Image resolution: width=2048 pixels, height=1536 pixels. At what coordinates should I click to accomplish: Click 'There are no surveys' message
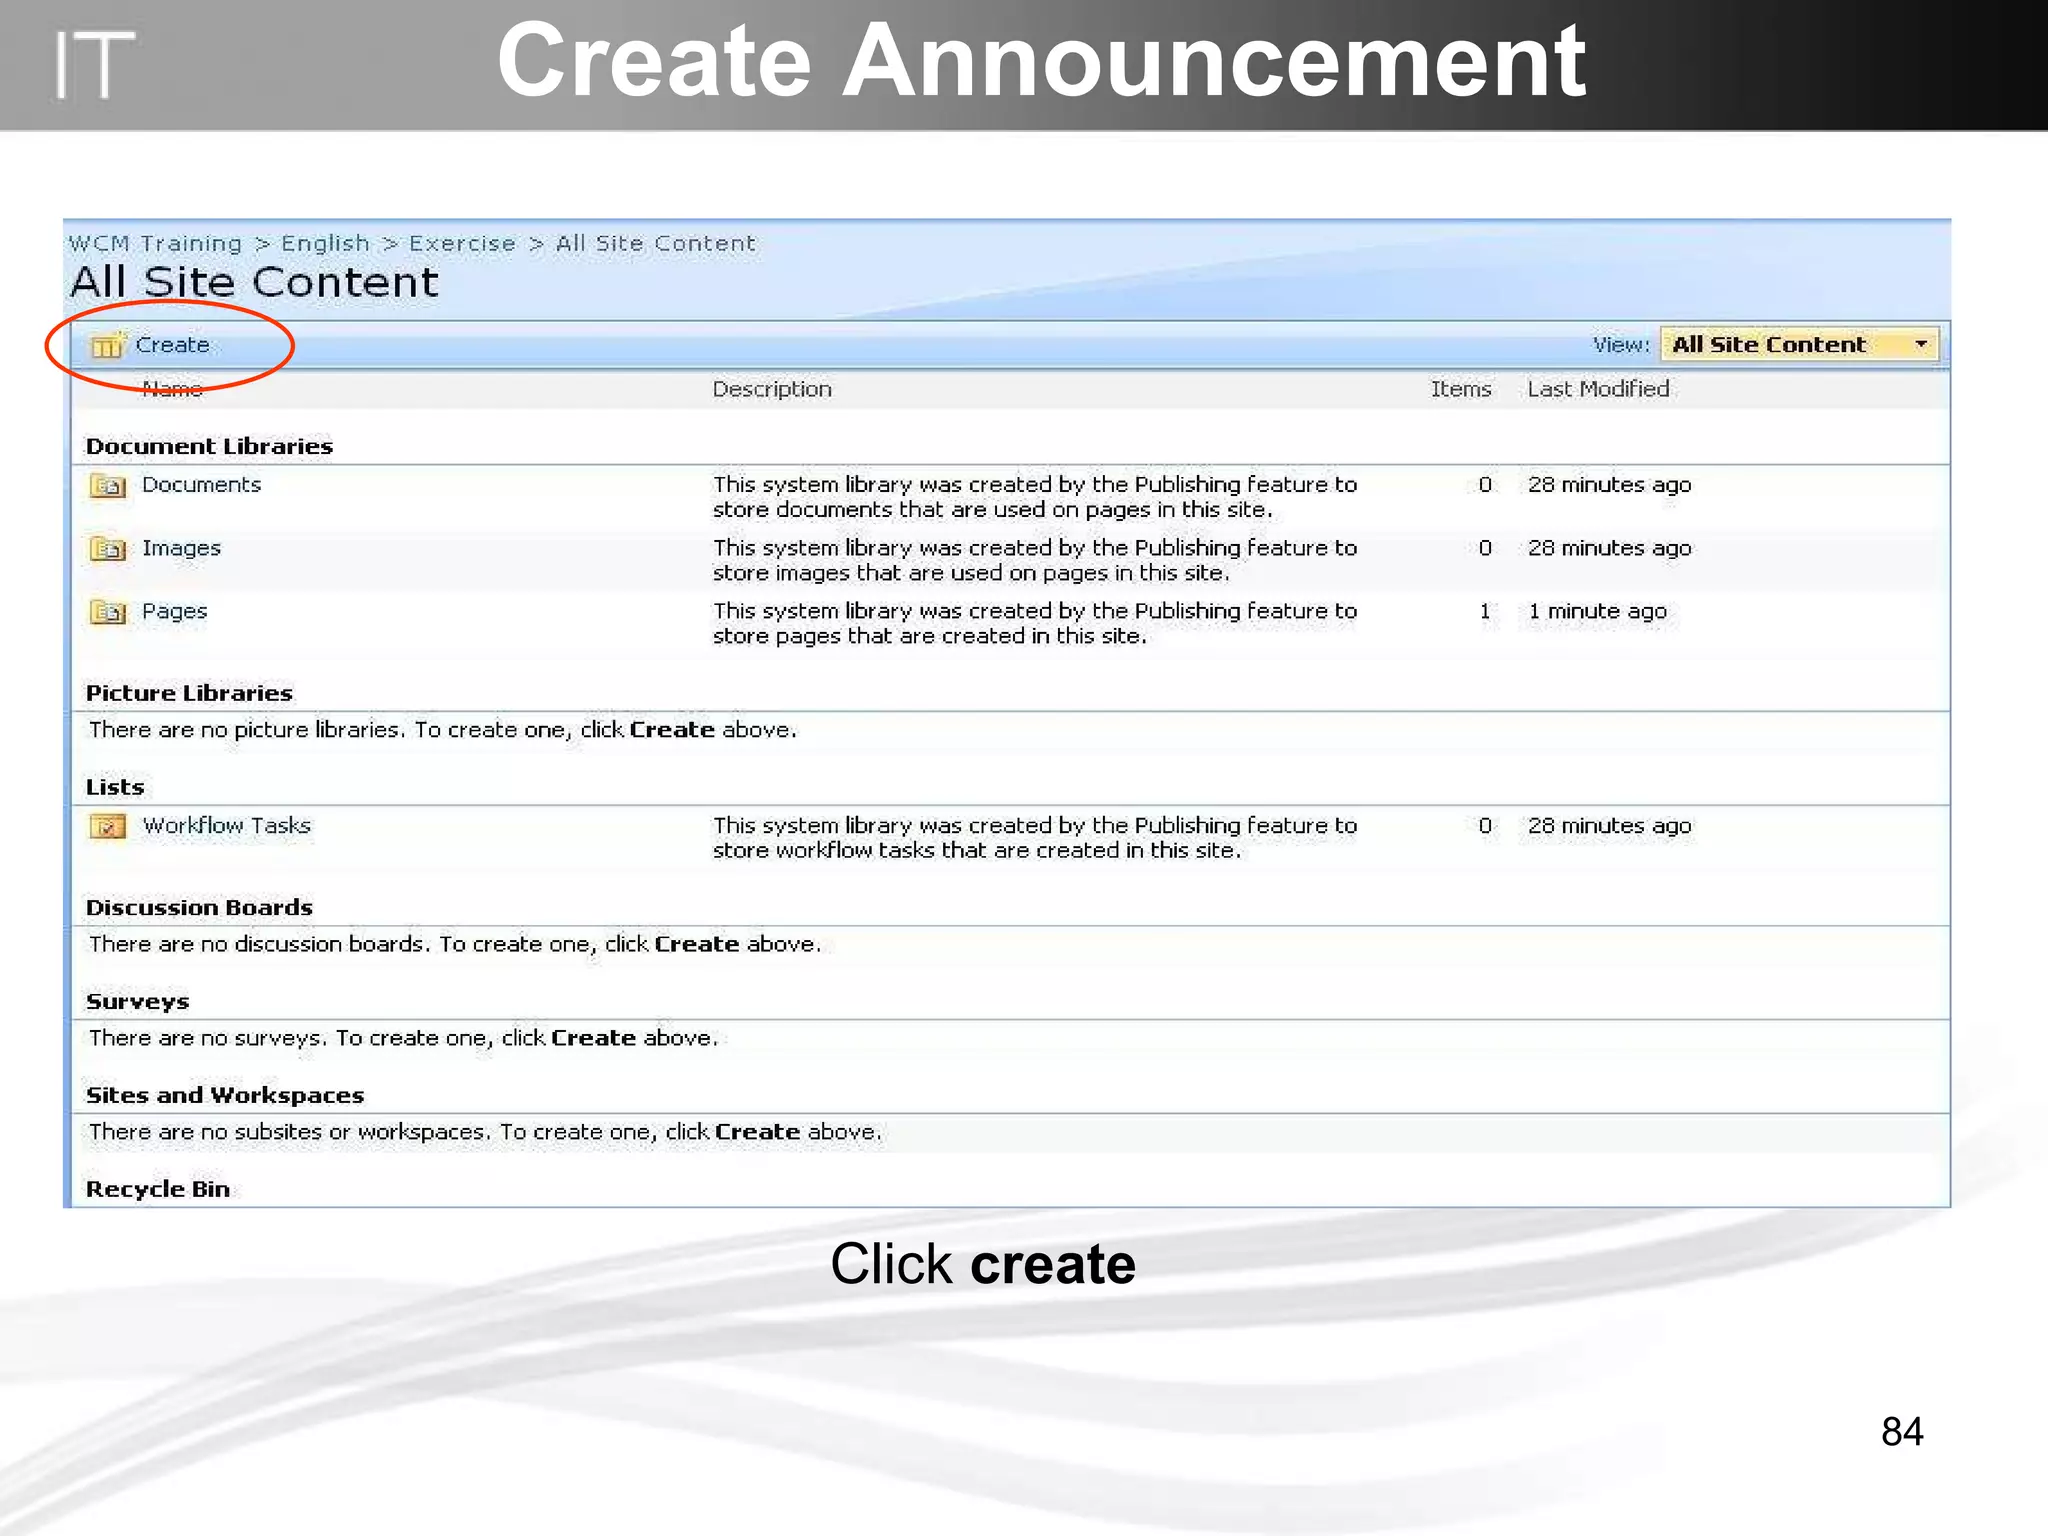[403, 1038]
